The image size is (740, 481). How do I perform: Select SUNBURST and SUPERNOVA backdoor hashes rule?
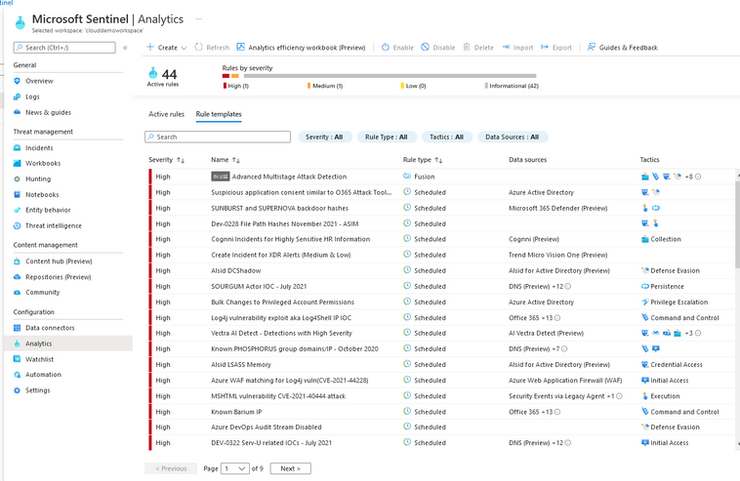pyautogui.click(x=280, y=208)
